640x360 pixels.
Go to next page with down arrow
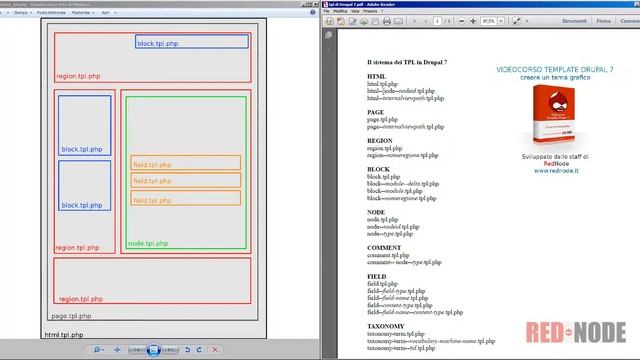(426, 21)
